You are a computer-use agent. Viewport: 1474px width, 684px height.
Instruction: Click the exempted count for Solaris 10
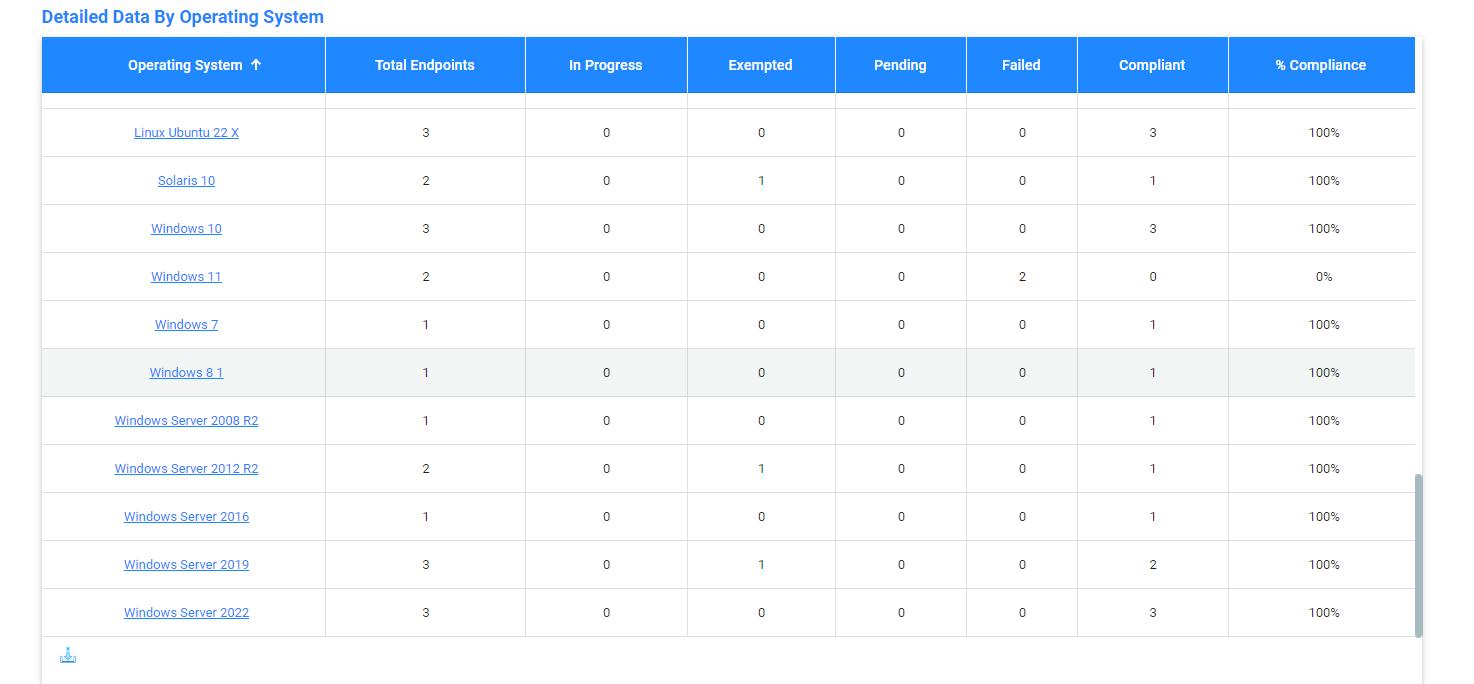point(760,180)
